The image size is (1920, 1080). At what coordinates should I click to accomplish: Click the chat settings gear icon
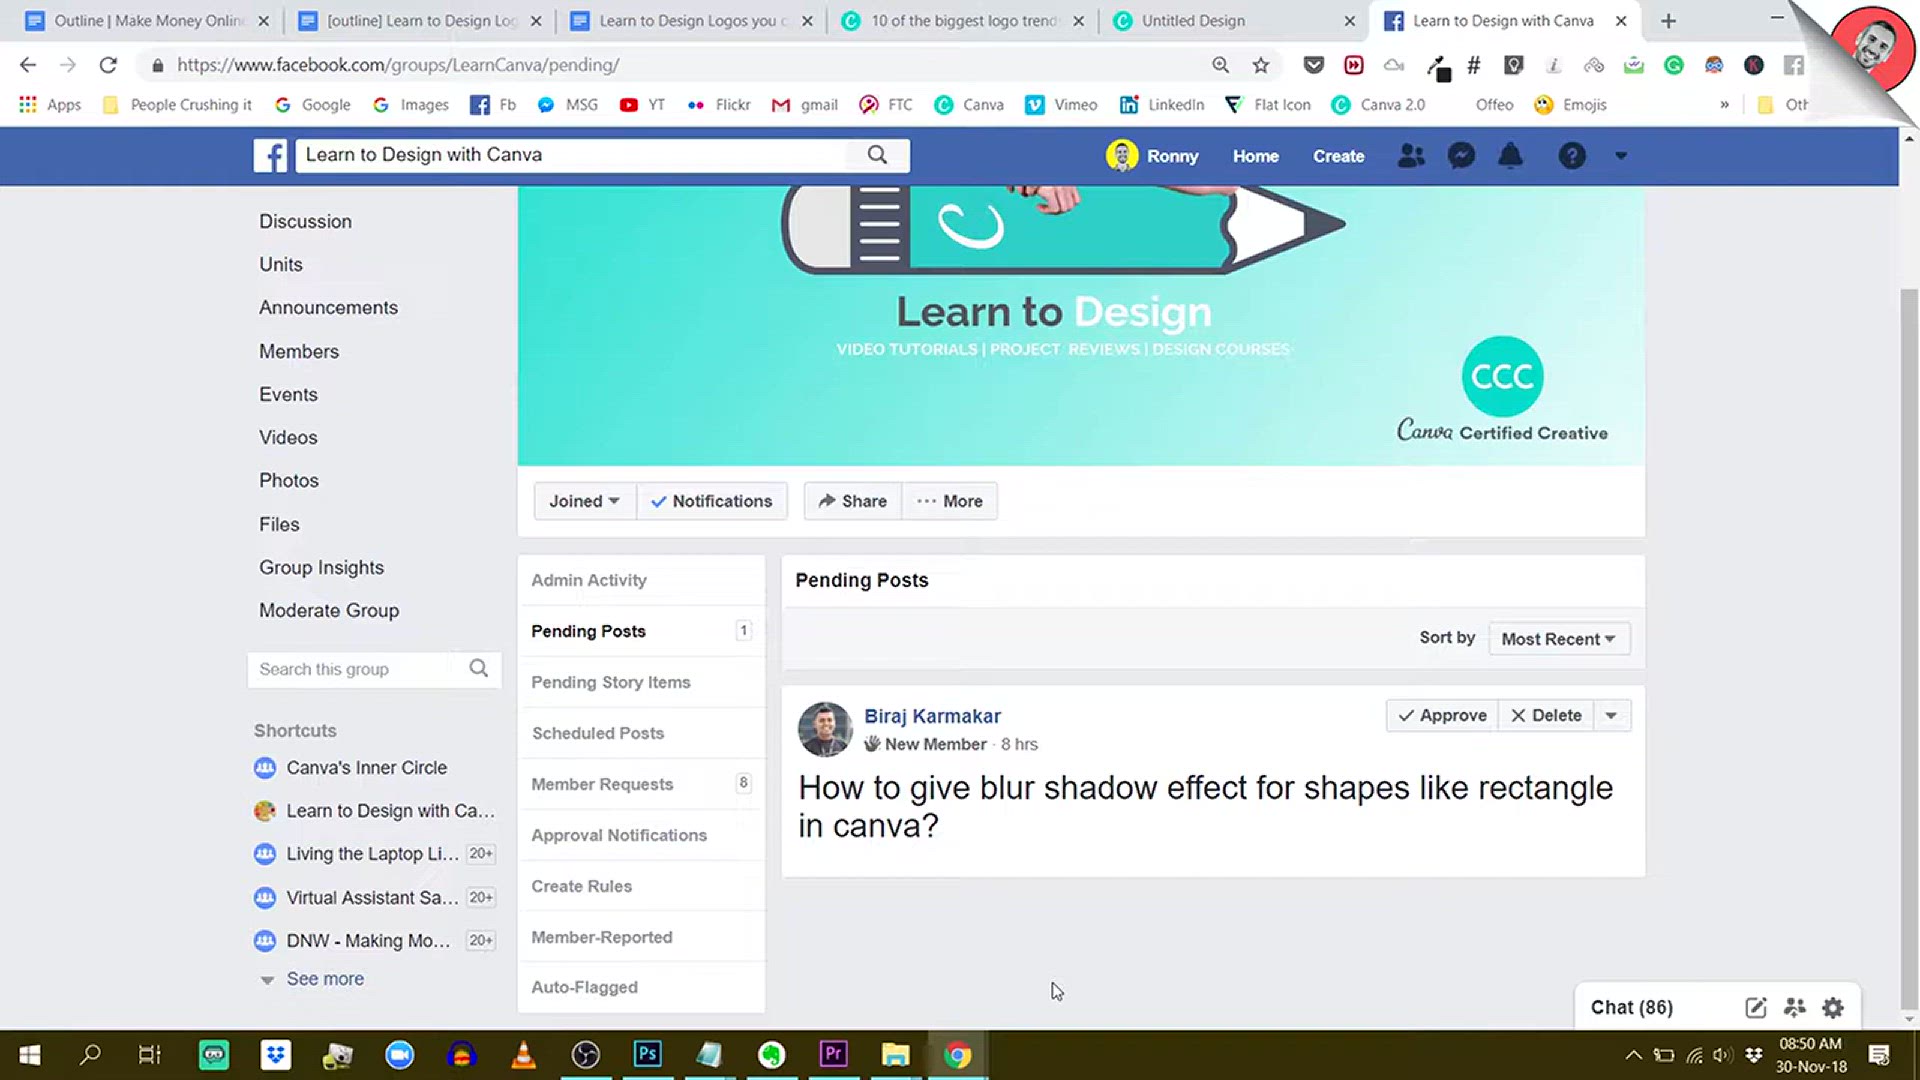point(1832,1007)
